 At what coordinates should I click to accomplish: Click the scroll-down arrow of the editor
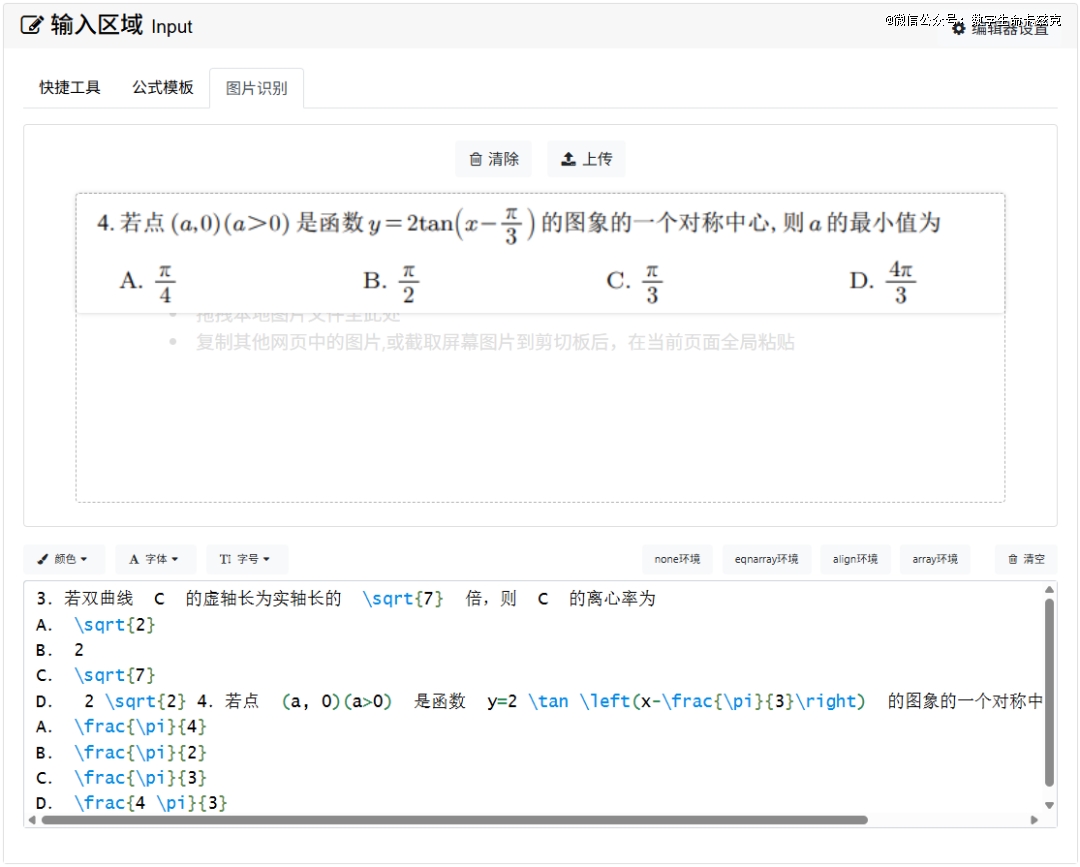point(1049,805)
